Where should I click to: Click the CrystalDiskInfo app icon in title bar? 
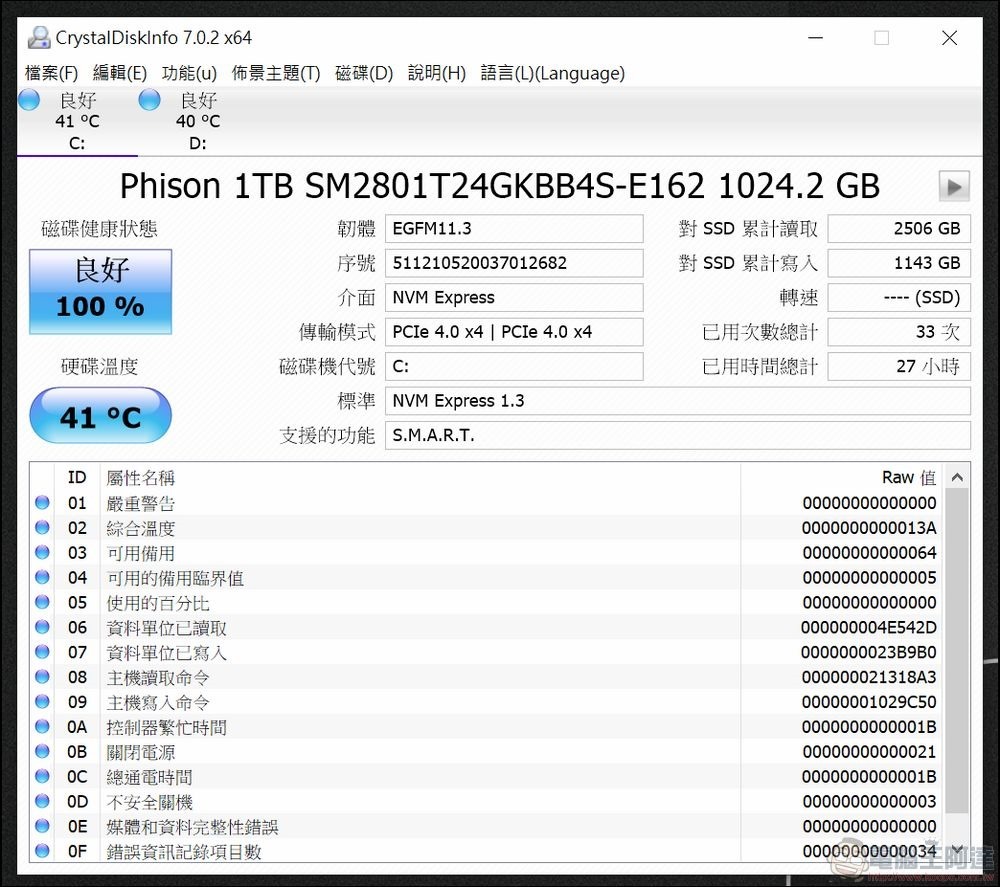click(38, 38)
